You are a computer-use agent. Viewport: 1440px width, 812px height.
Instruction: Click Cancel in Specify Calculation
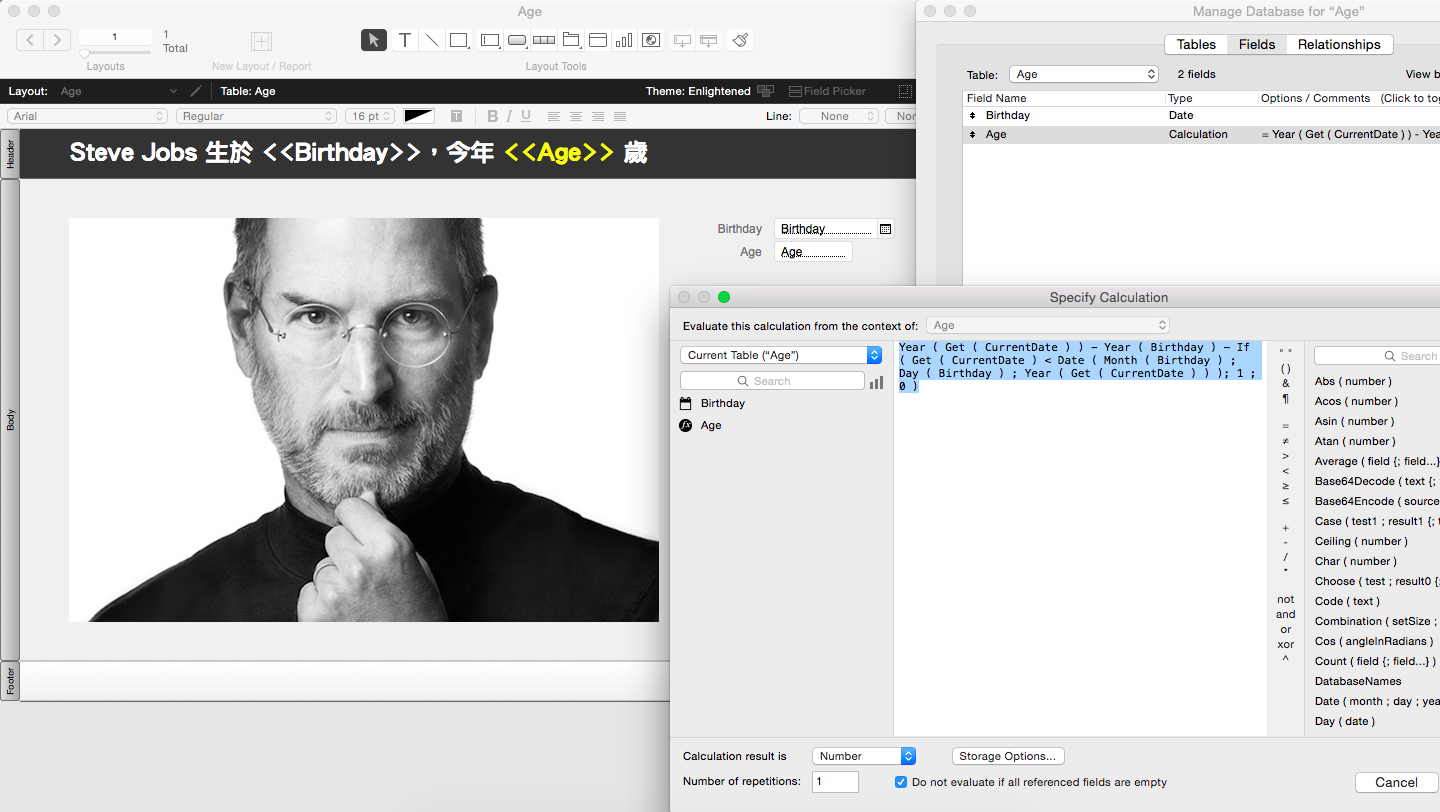[1396, 782]
